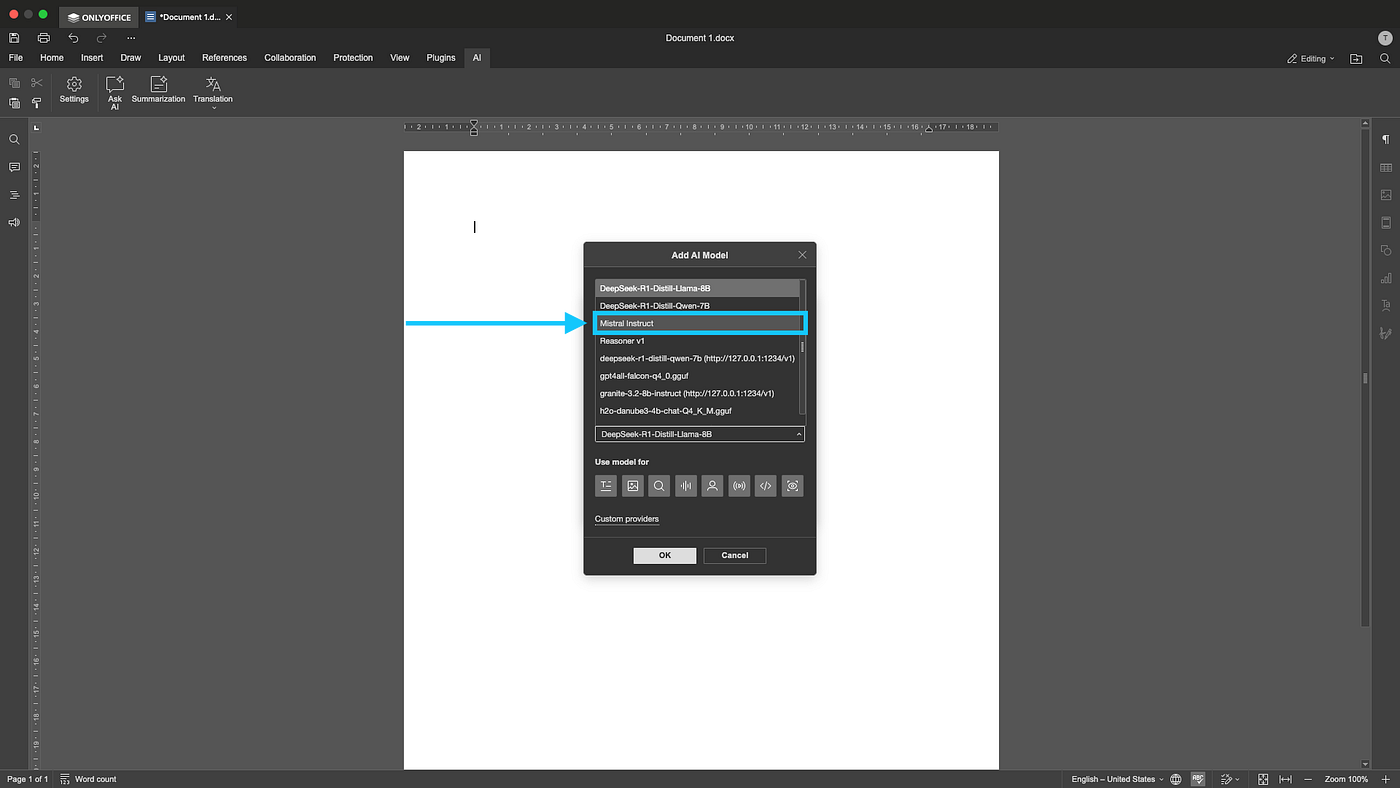The width and height of the screenshot is (1400, 788).
Task: Toggle the image capability for the model
Action: point(632,486)
